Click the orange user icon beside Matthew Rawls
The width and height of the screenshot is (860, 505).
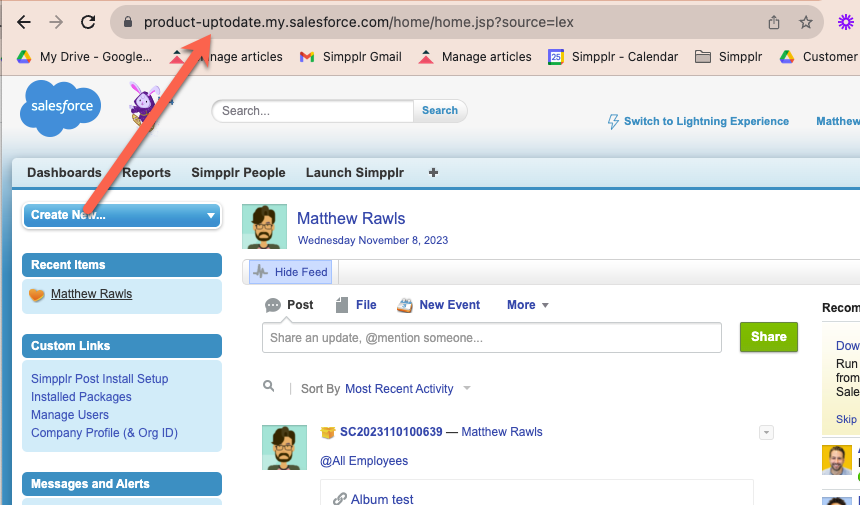[37, 294]
